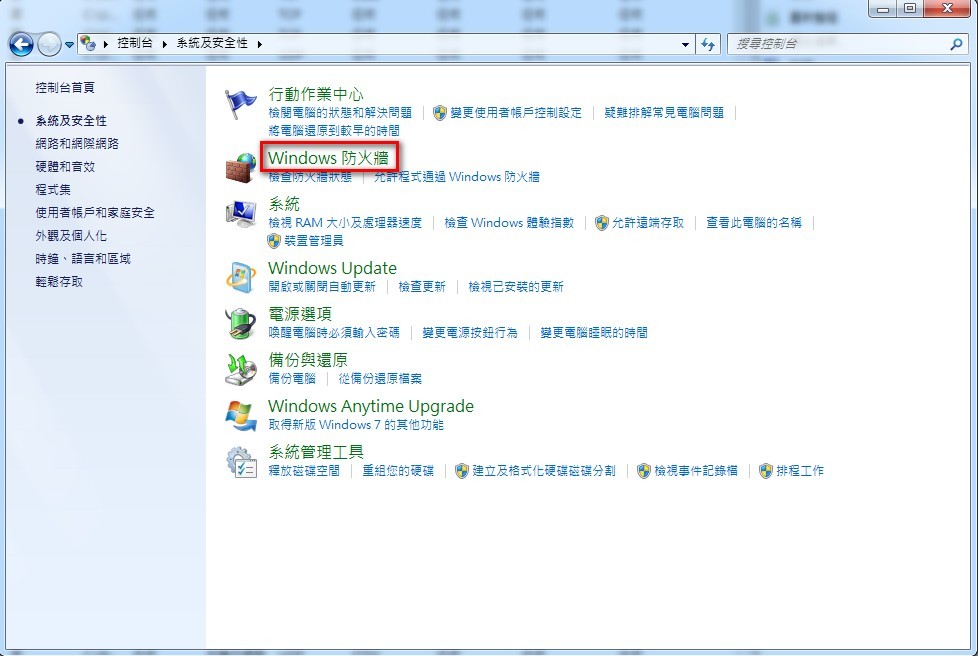This screenshot has width=978, height=656.
Task: Click 檢查更新 link
Action: click(422, 287)
